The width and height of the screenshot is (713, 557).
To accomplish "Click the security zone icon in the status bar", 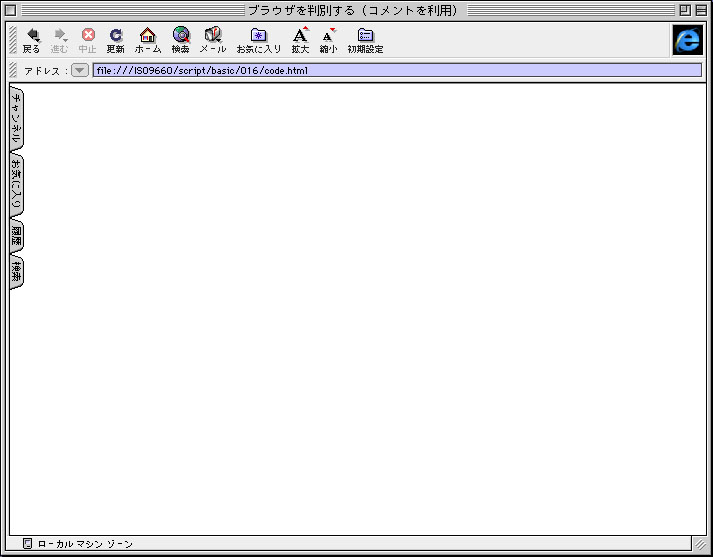I will pos(27,543).
